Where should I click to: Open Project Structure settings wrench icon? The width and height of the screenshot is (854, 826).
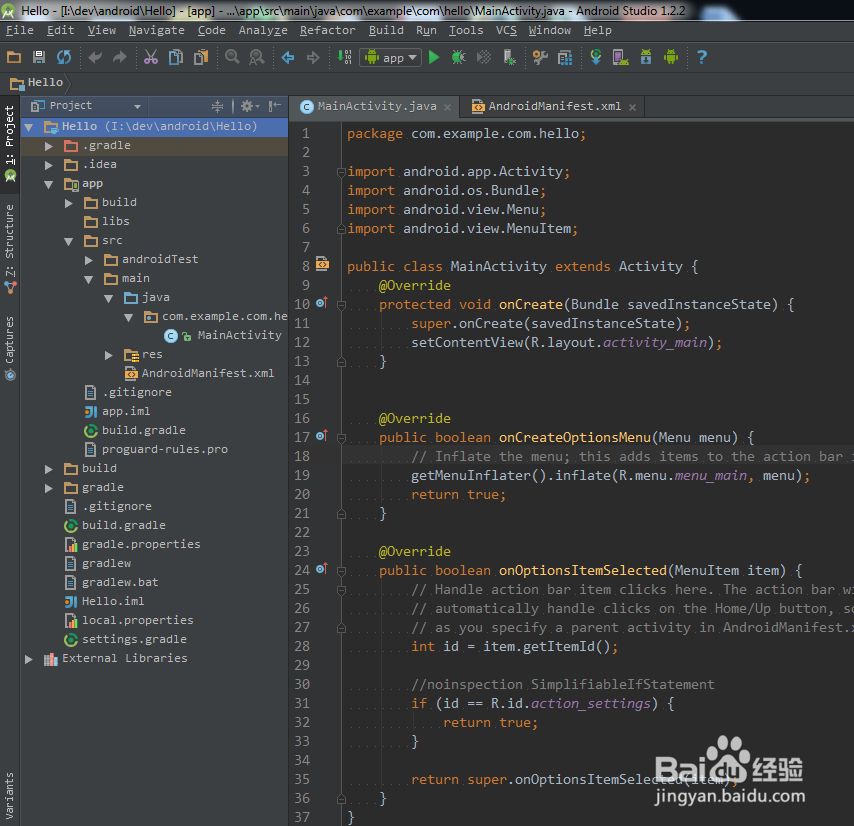(540, 57)
